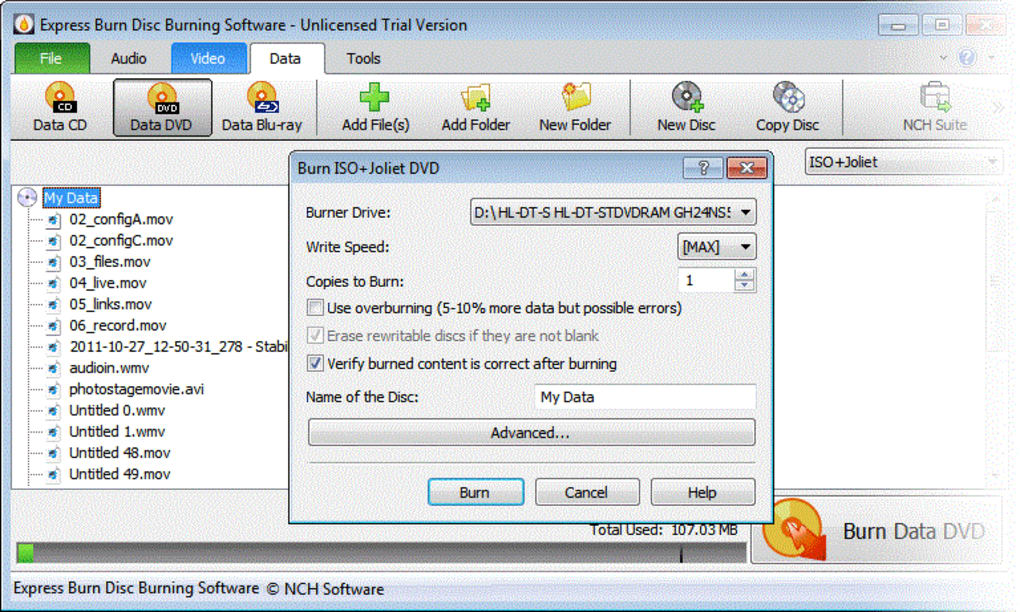Change the Write Speed selection
Viewport: 1020px width, 612px height.
[738, 246]
